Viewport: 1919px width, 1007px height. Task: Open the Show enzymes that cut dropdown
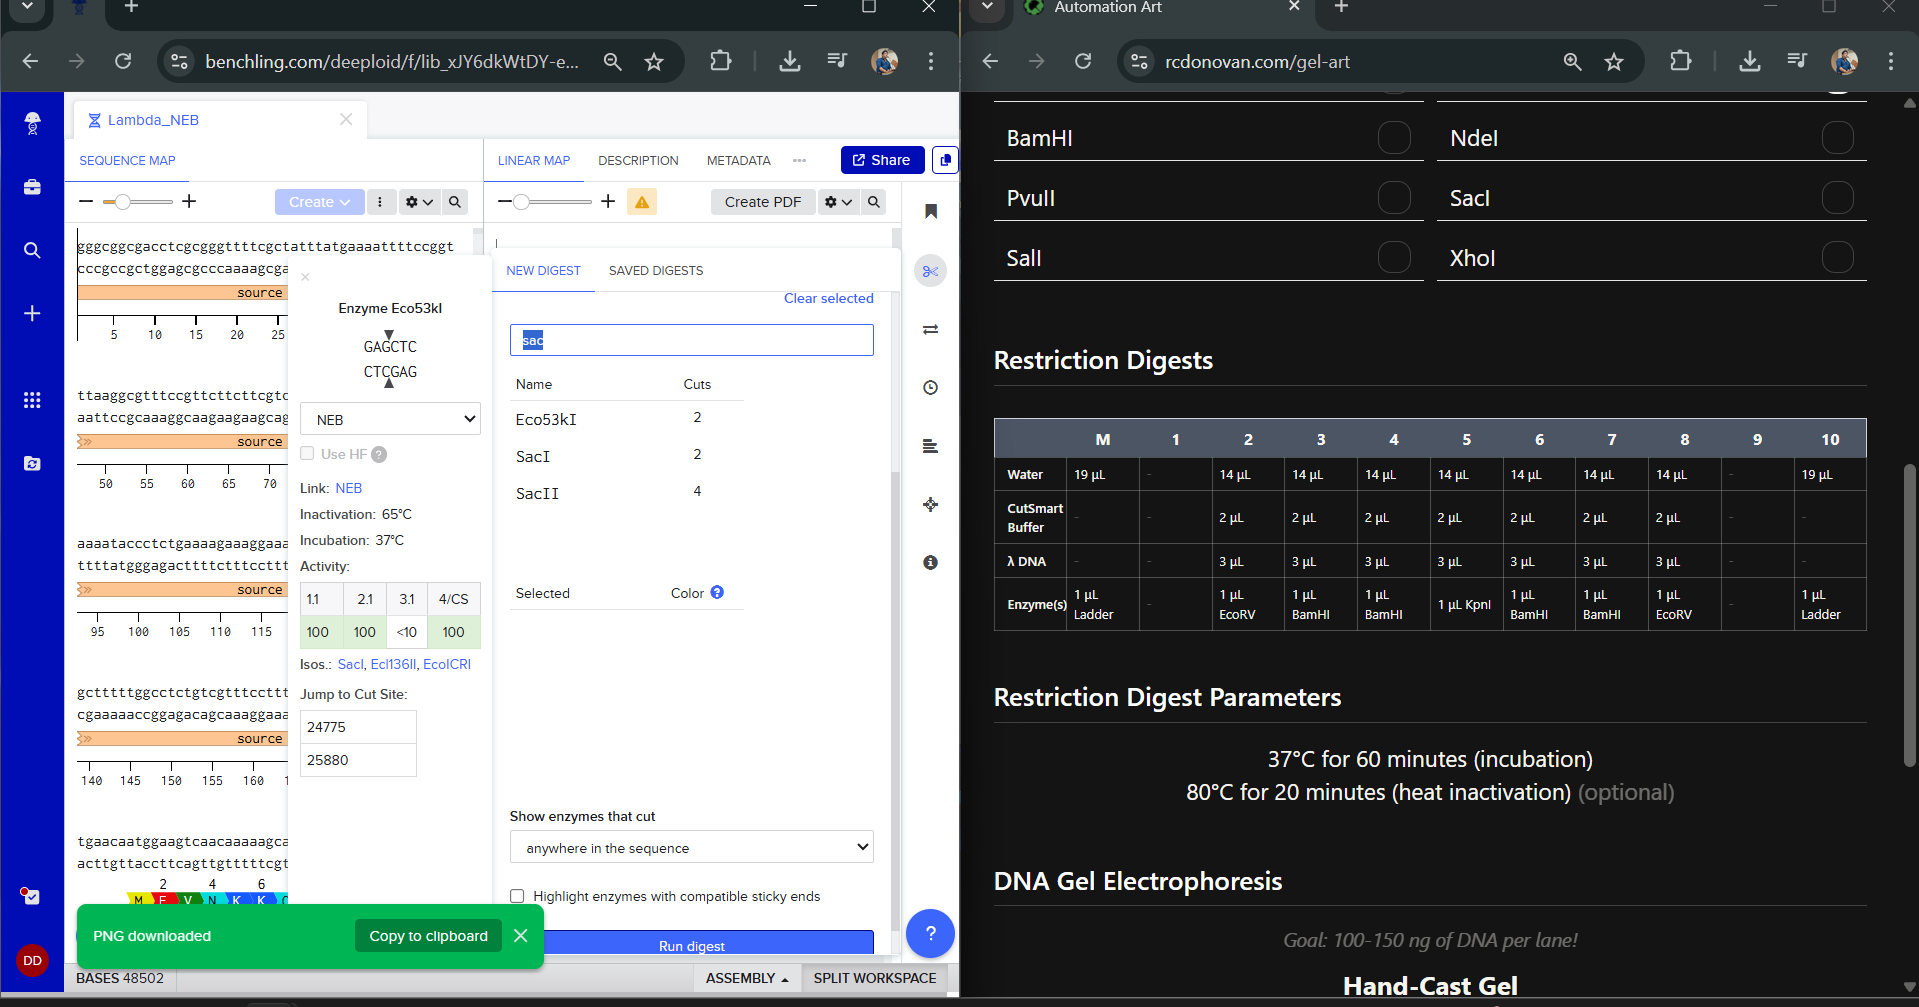pyautogui.click(x=691, y=847)
